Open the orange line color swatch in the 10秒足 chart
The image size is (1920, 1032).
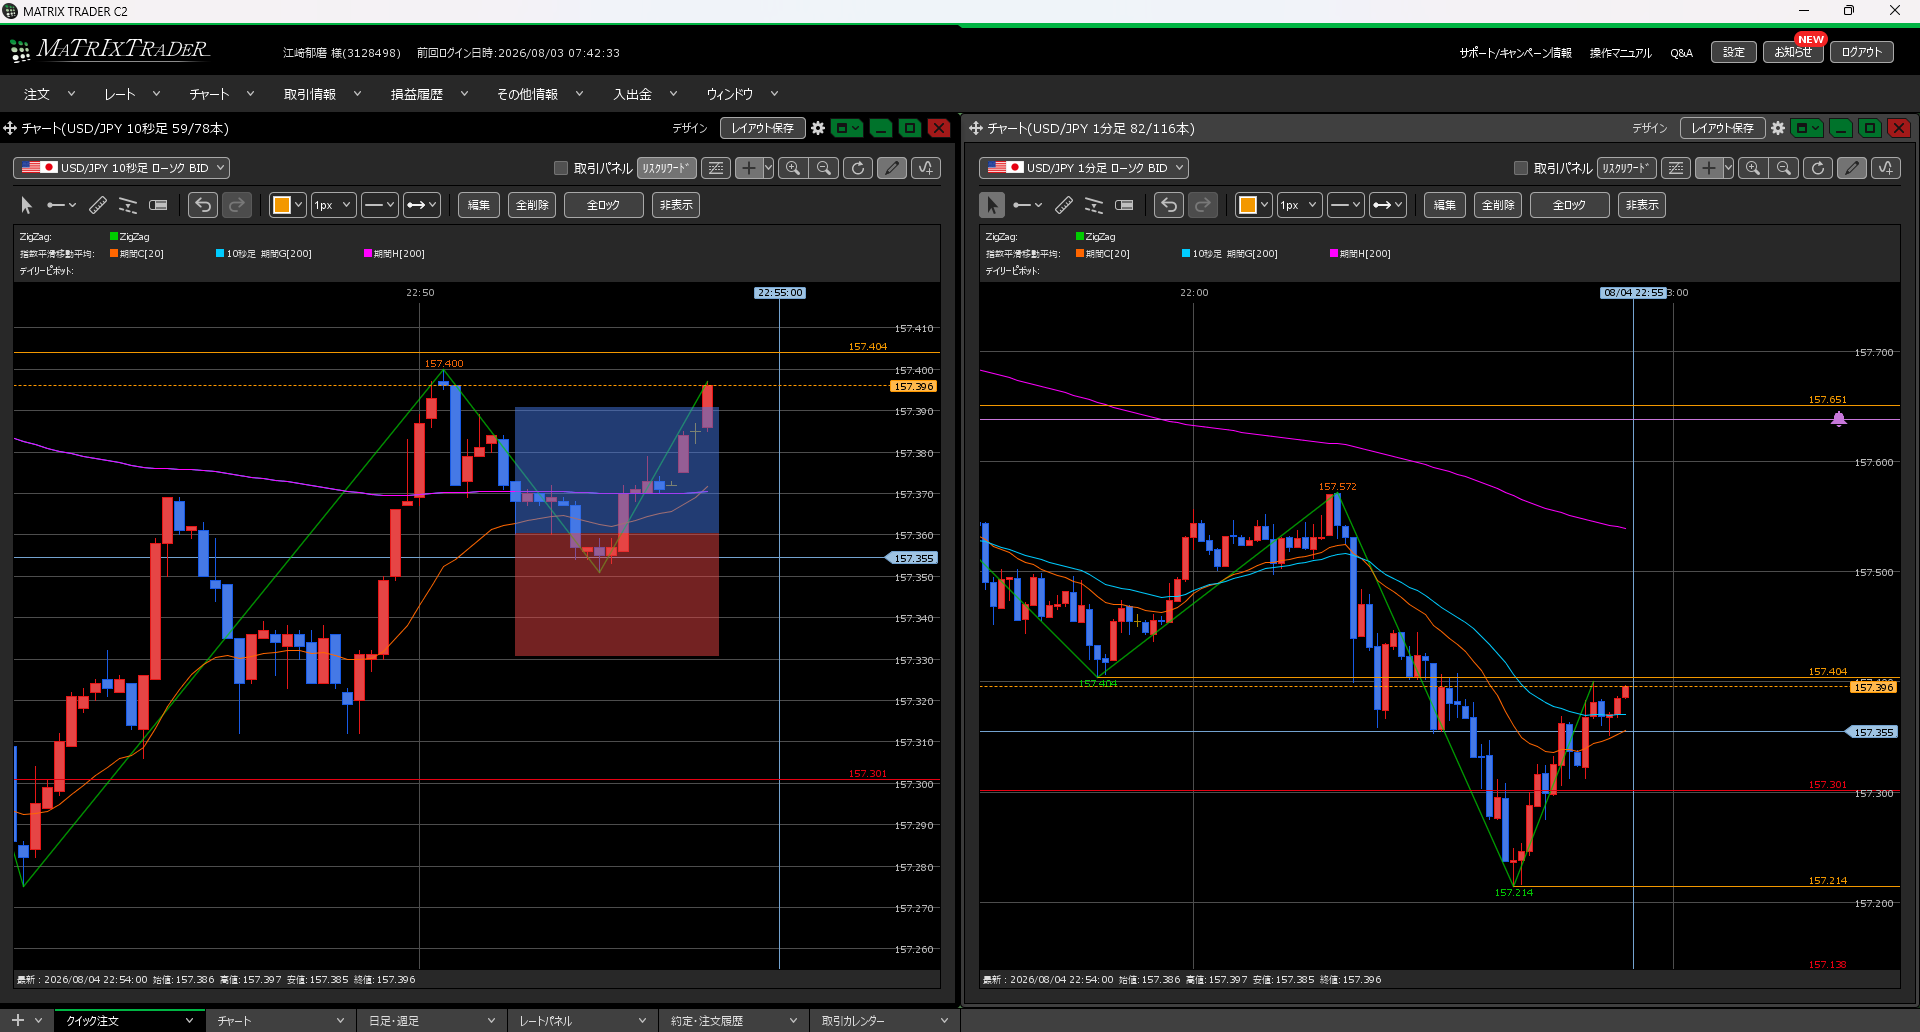287,205
